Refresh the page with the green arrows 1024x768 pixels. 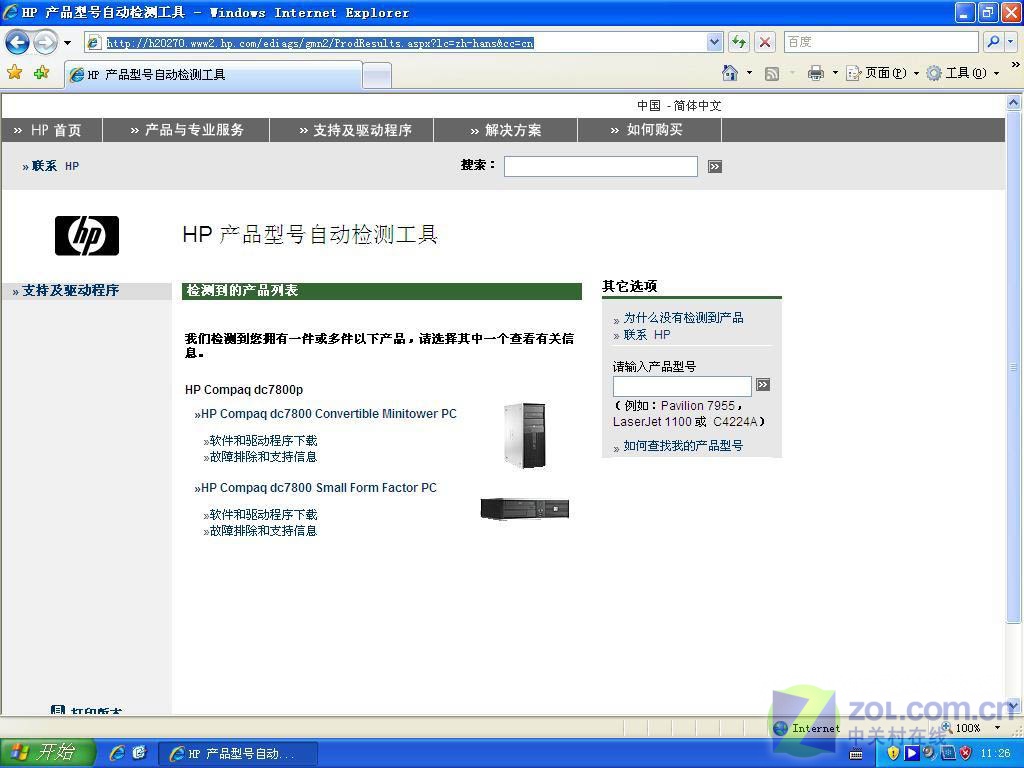pyautogui.click(x=739, y=43)
